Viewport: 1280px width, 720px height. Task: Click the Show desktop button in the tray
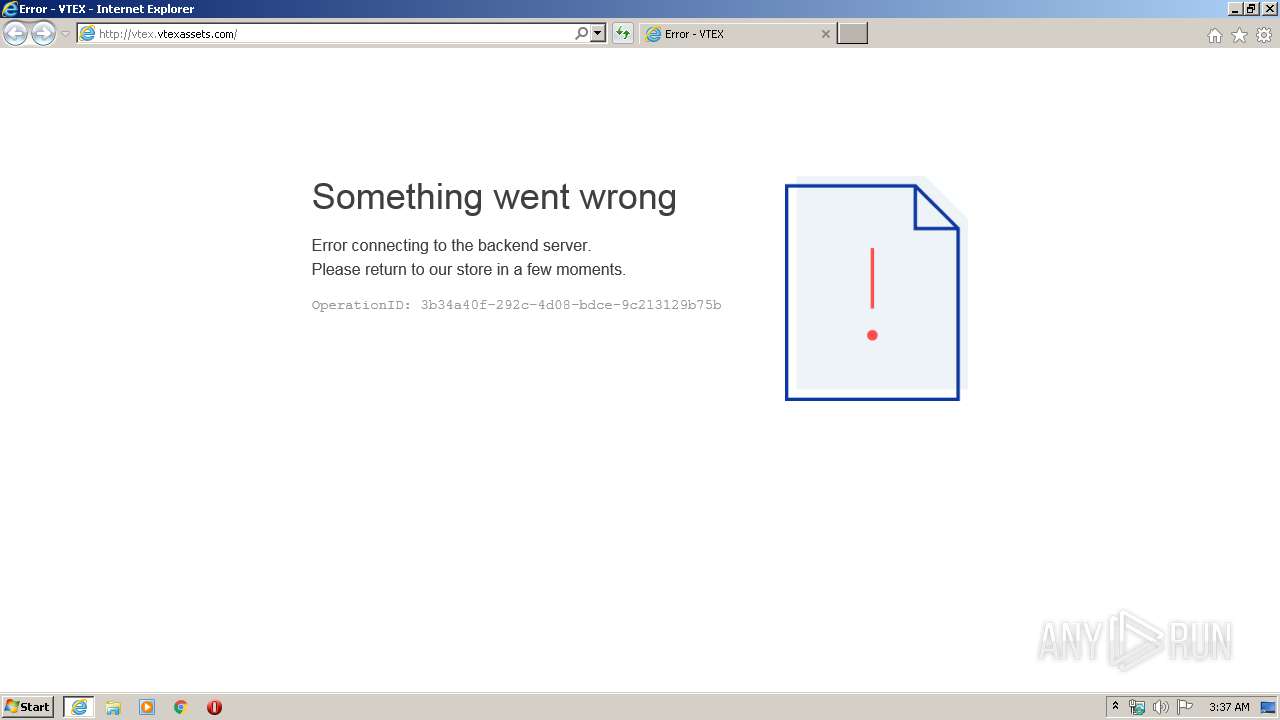click(x=1268, y=707)
